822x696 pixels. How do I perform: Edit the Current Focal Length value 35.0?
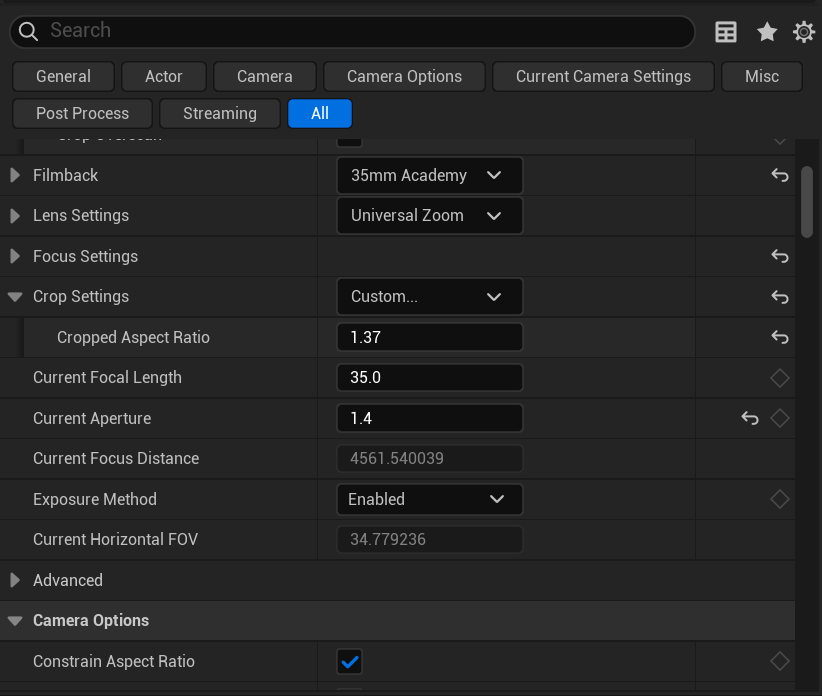(x=429, y=378)
